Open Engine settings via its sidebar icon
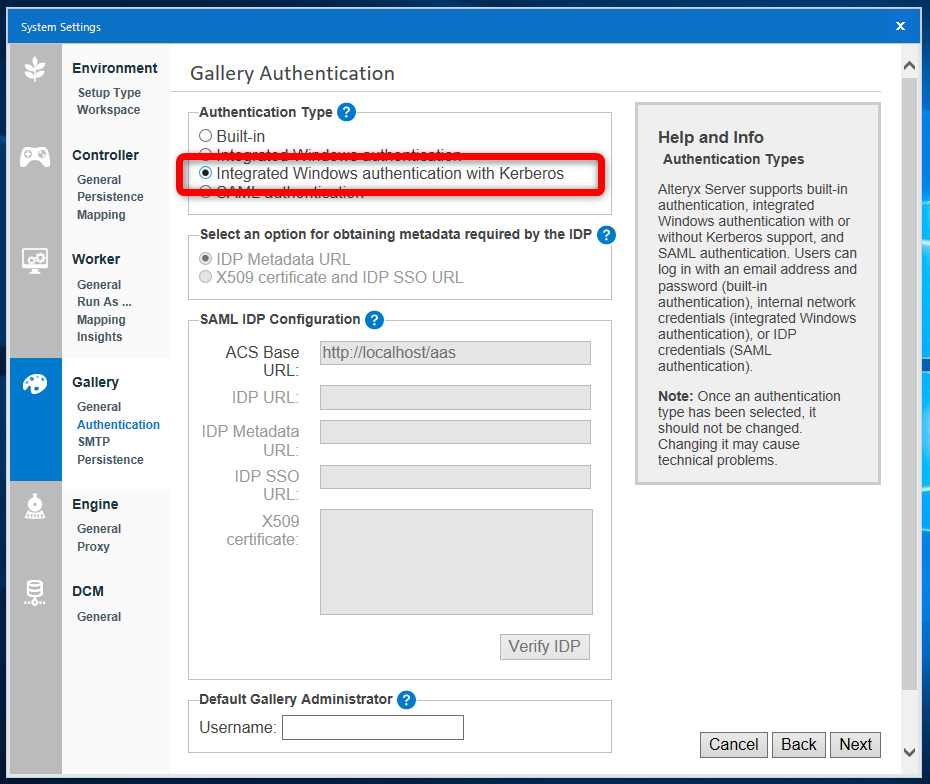This screenshot has height=784, width=930. point(35,506)
